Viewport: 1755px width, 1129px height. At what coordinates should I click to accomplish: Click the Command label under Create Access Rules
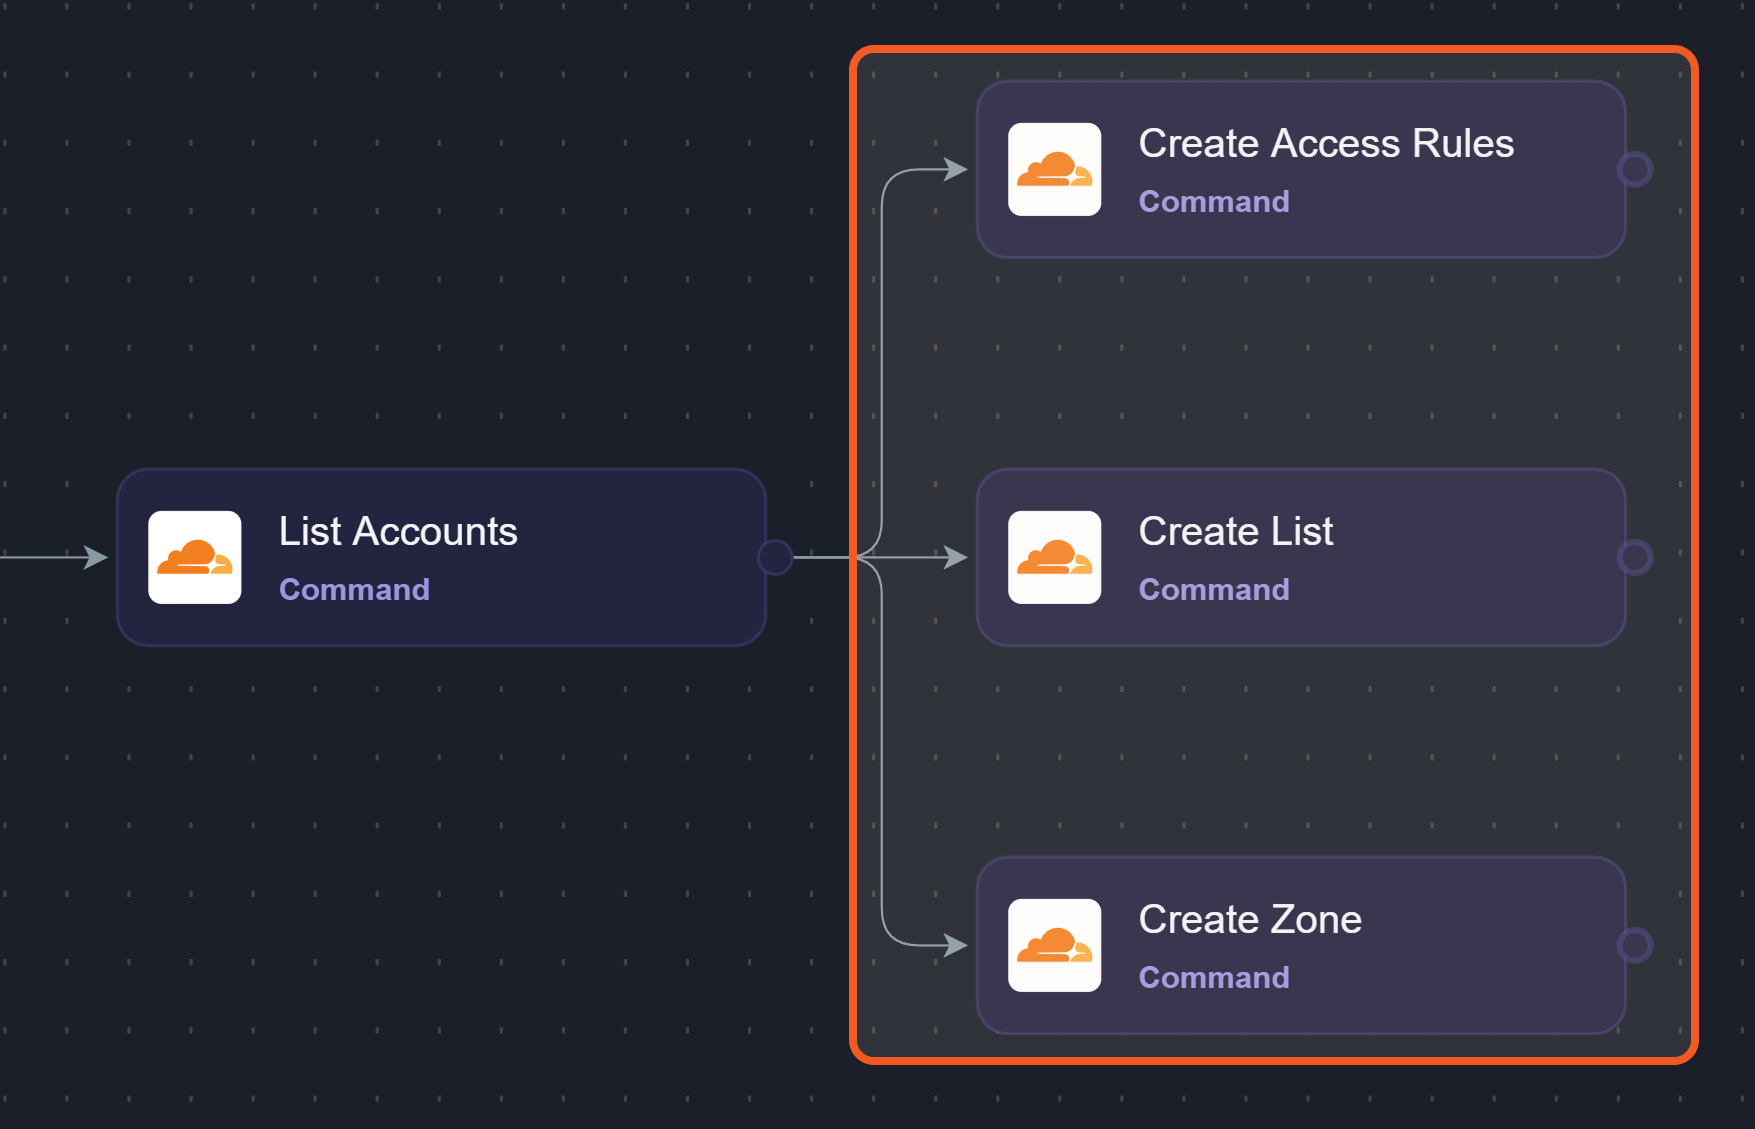click(1213, 201)
